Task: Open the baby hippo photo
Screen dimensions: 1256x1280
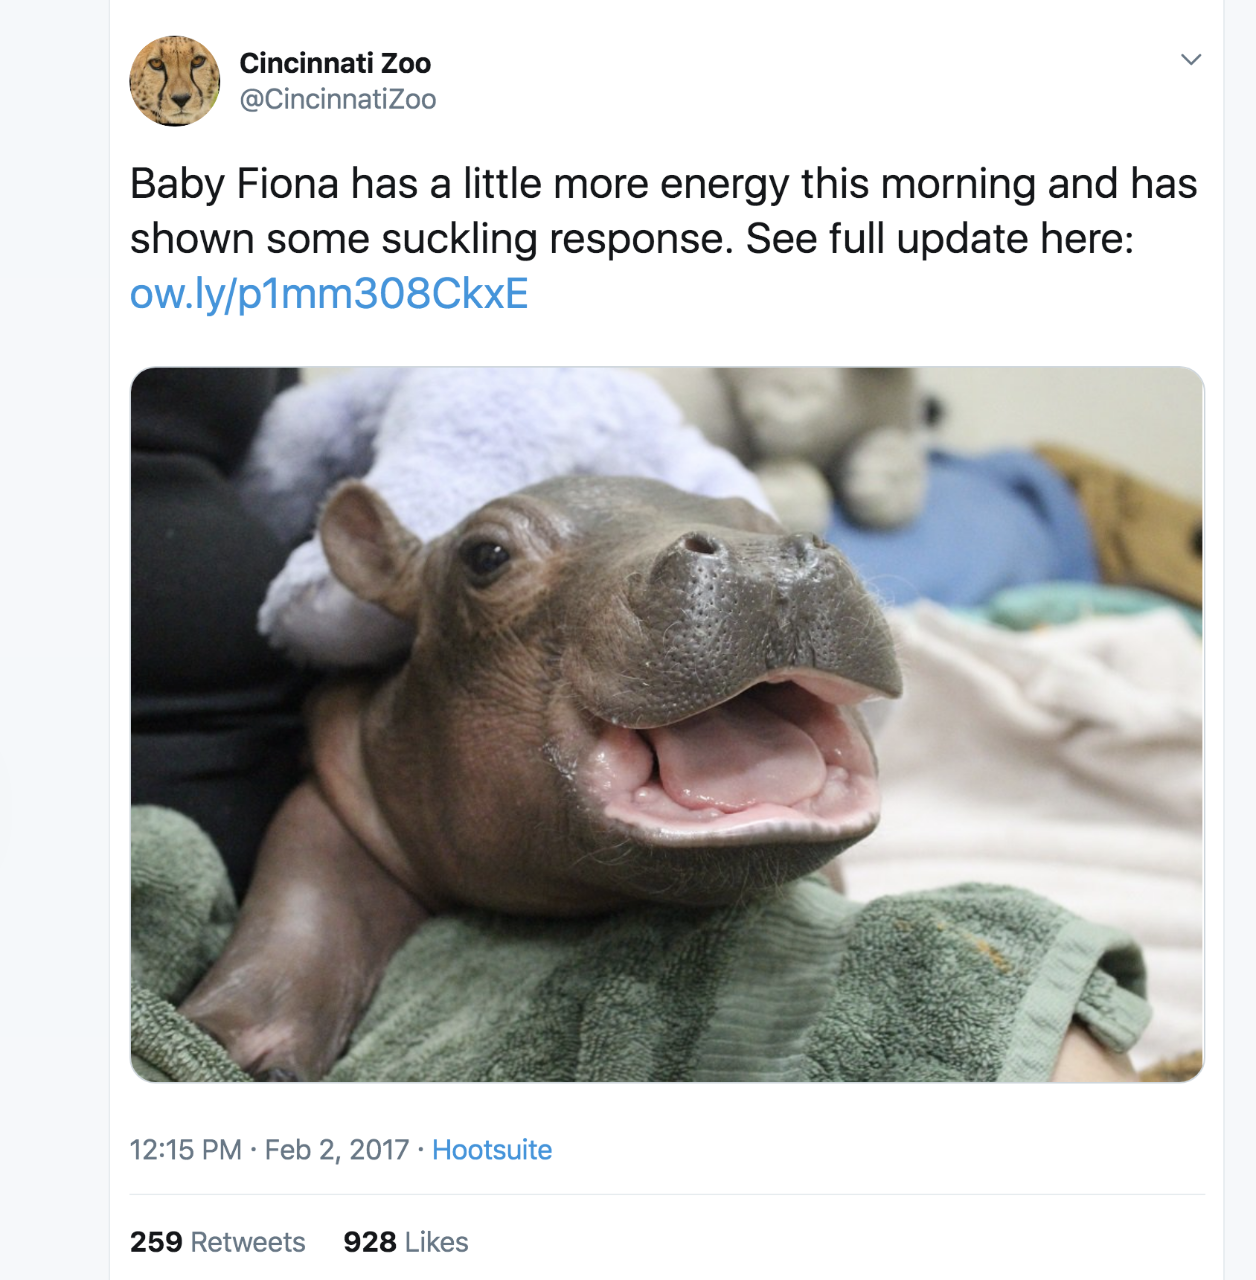Action: point(668,726)
